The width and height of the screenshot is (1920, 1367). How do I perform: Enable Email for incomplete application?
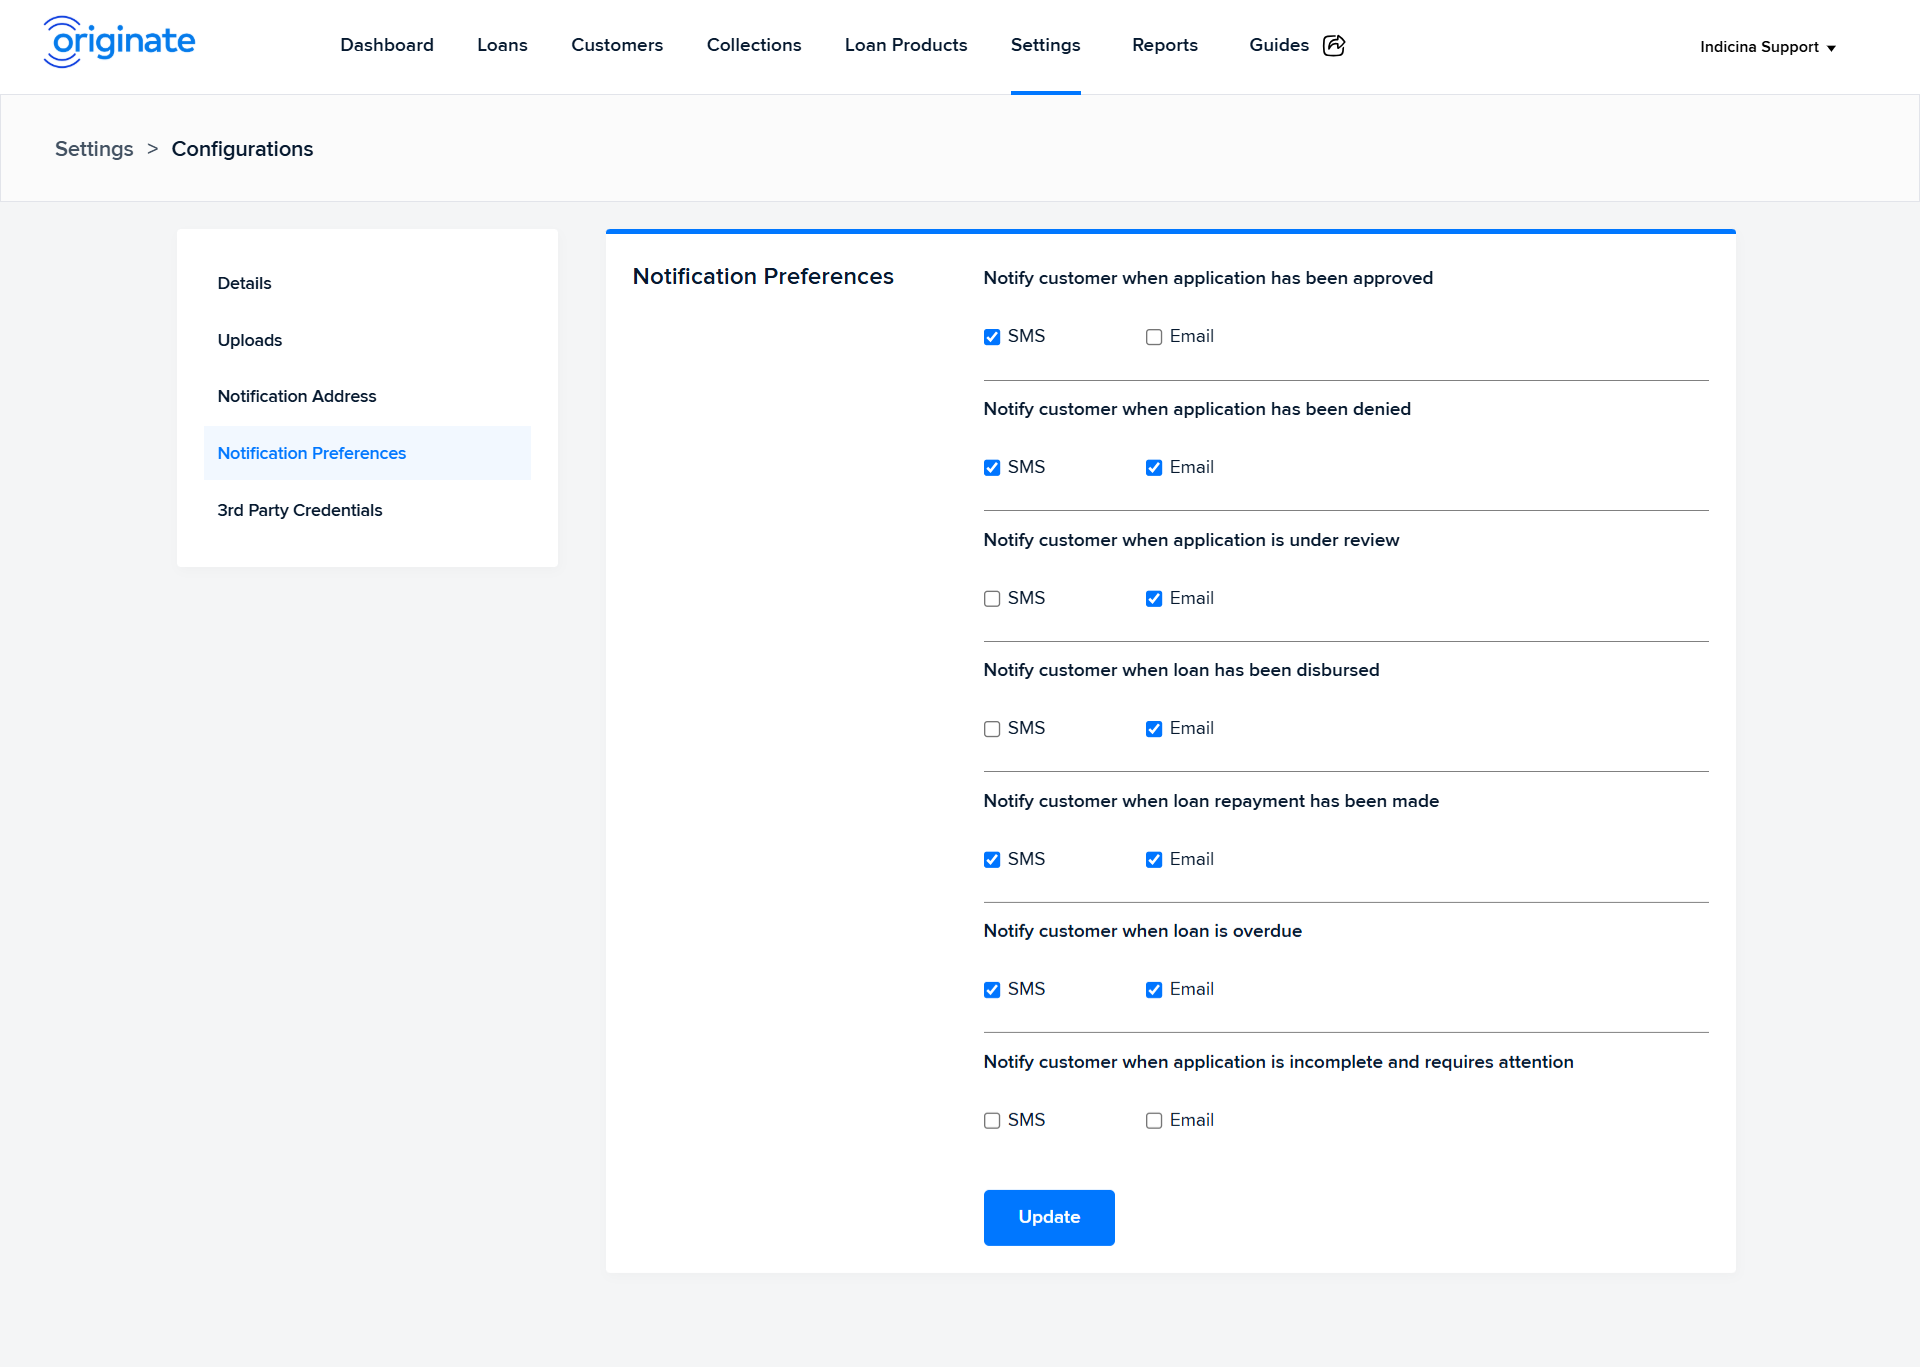(x=1154, y=1121)
